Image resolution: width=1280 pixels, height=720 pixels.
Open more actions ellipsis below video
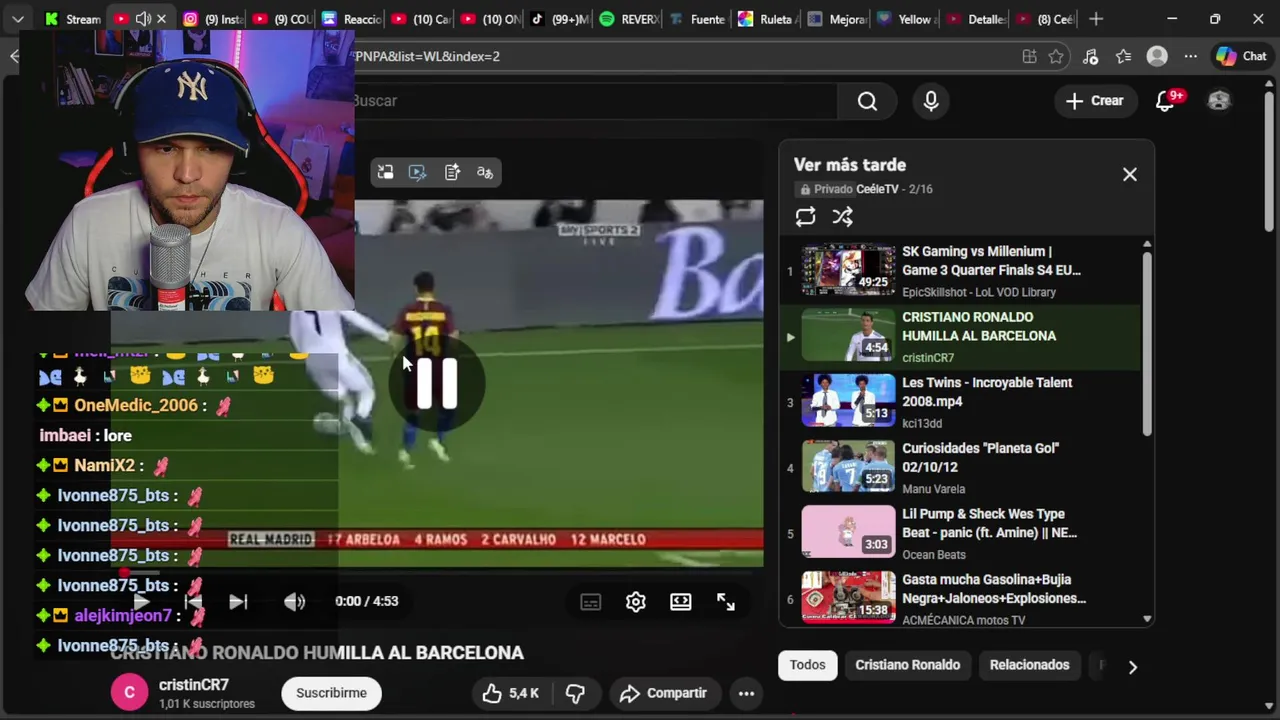pos(746,693)
